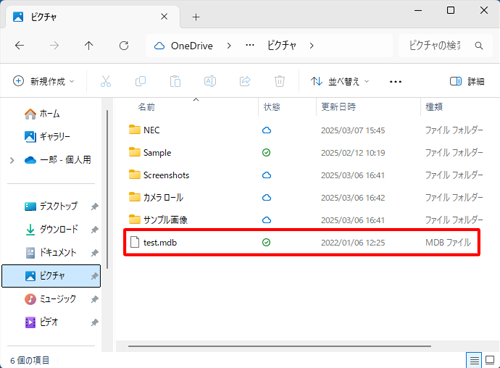Click the navigation pane vertical scrollbar
The image size is (500, 368).
107,189
